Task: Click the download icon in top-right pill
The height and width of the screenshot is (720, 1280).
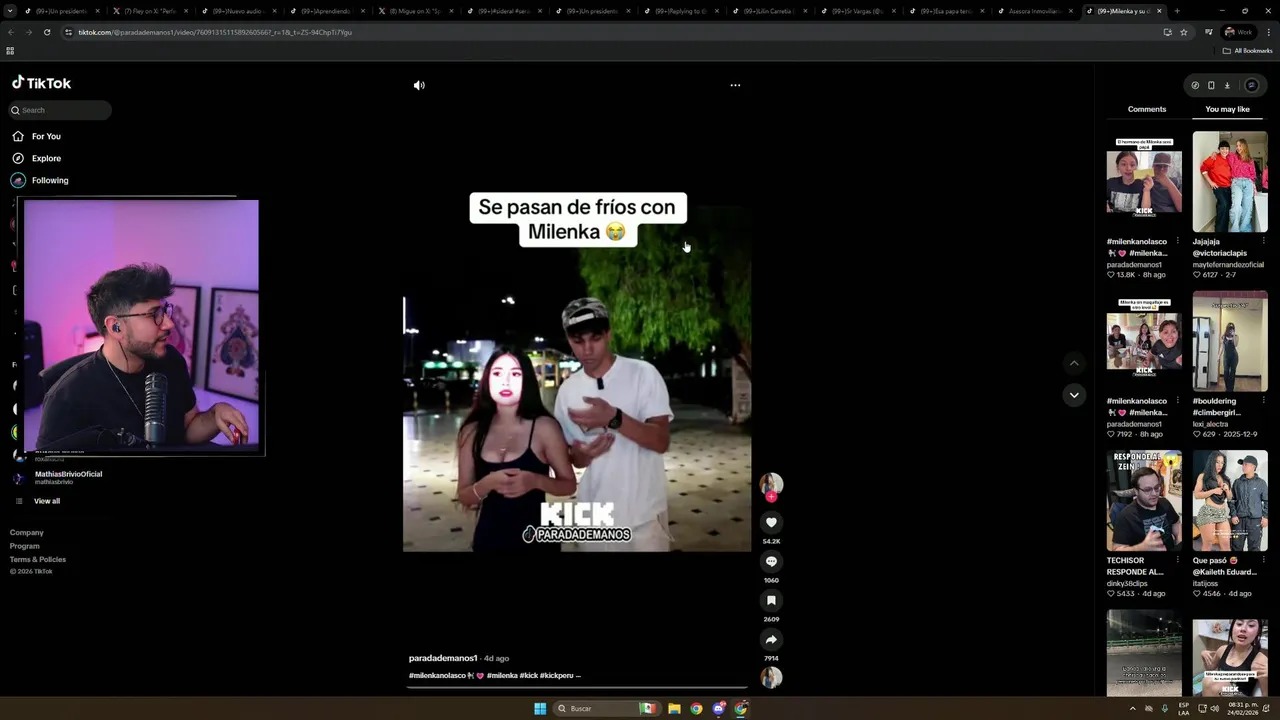Action: [1227, 85]
